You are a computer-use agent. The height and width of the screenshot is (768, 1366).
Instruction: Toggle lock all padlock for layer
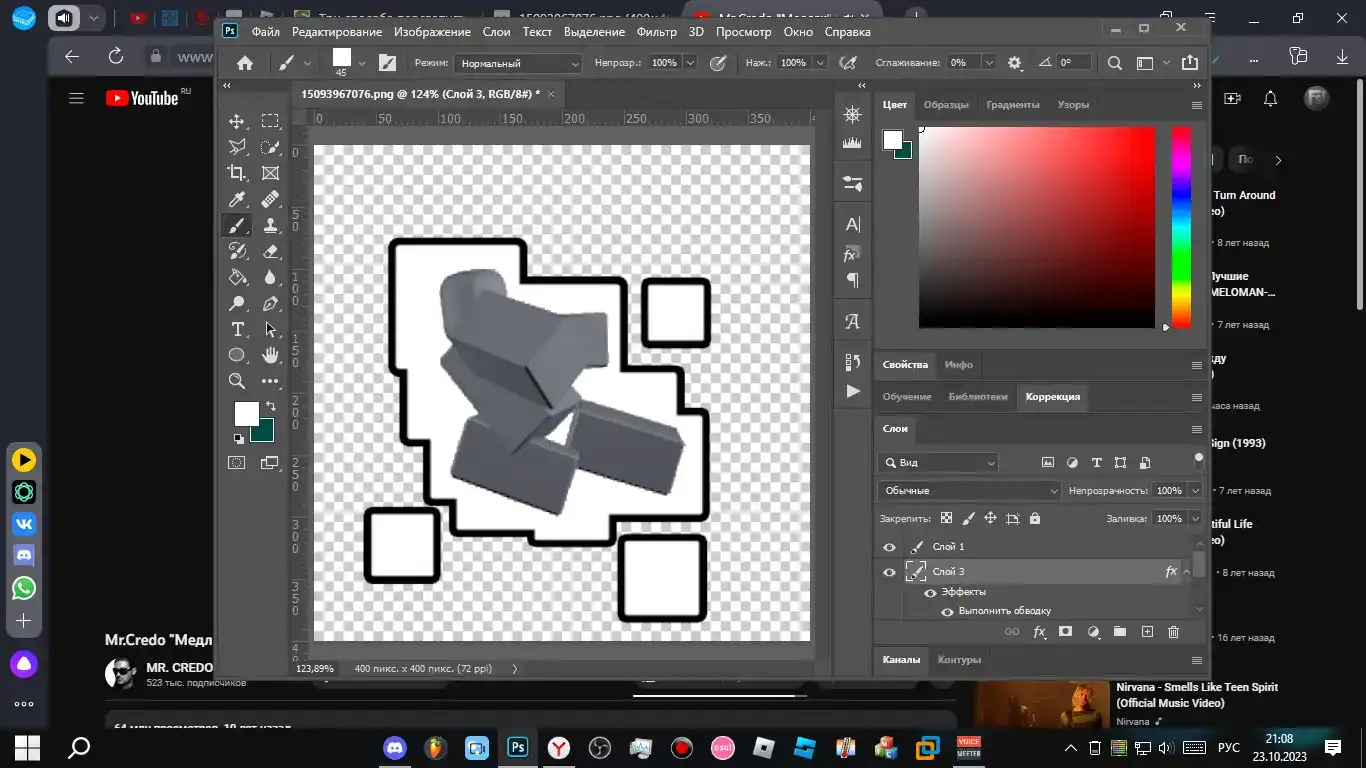1034,518
